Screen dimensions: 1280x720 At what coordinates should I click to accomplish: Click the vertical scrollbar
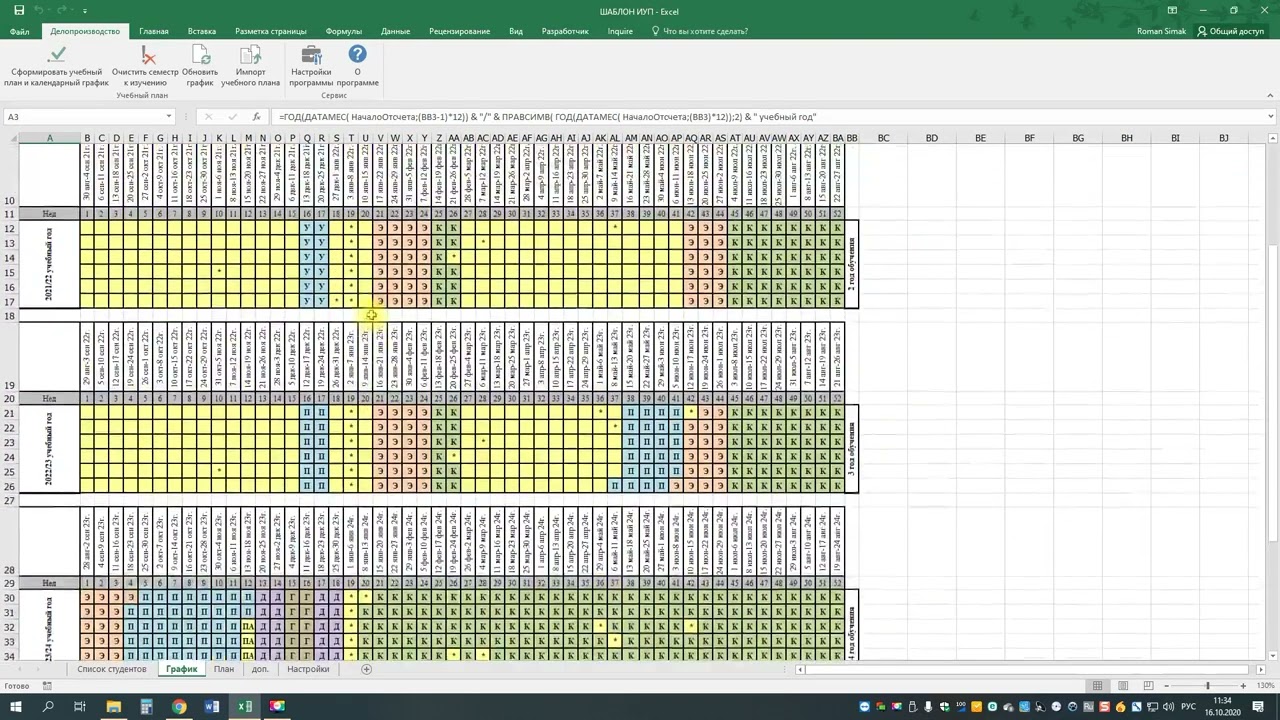click(1272, 400)
